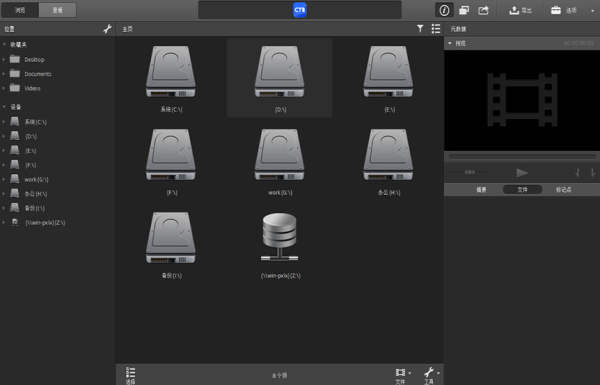Select the Videos folder in Favorites
This screenshot has height=385, width=600.
tap(32, 88)
